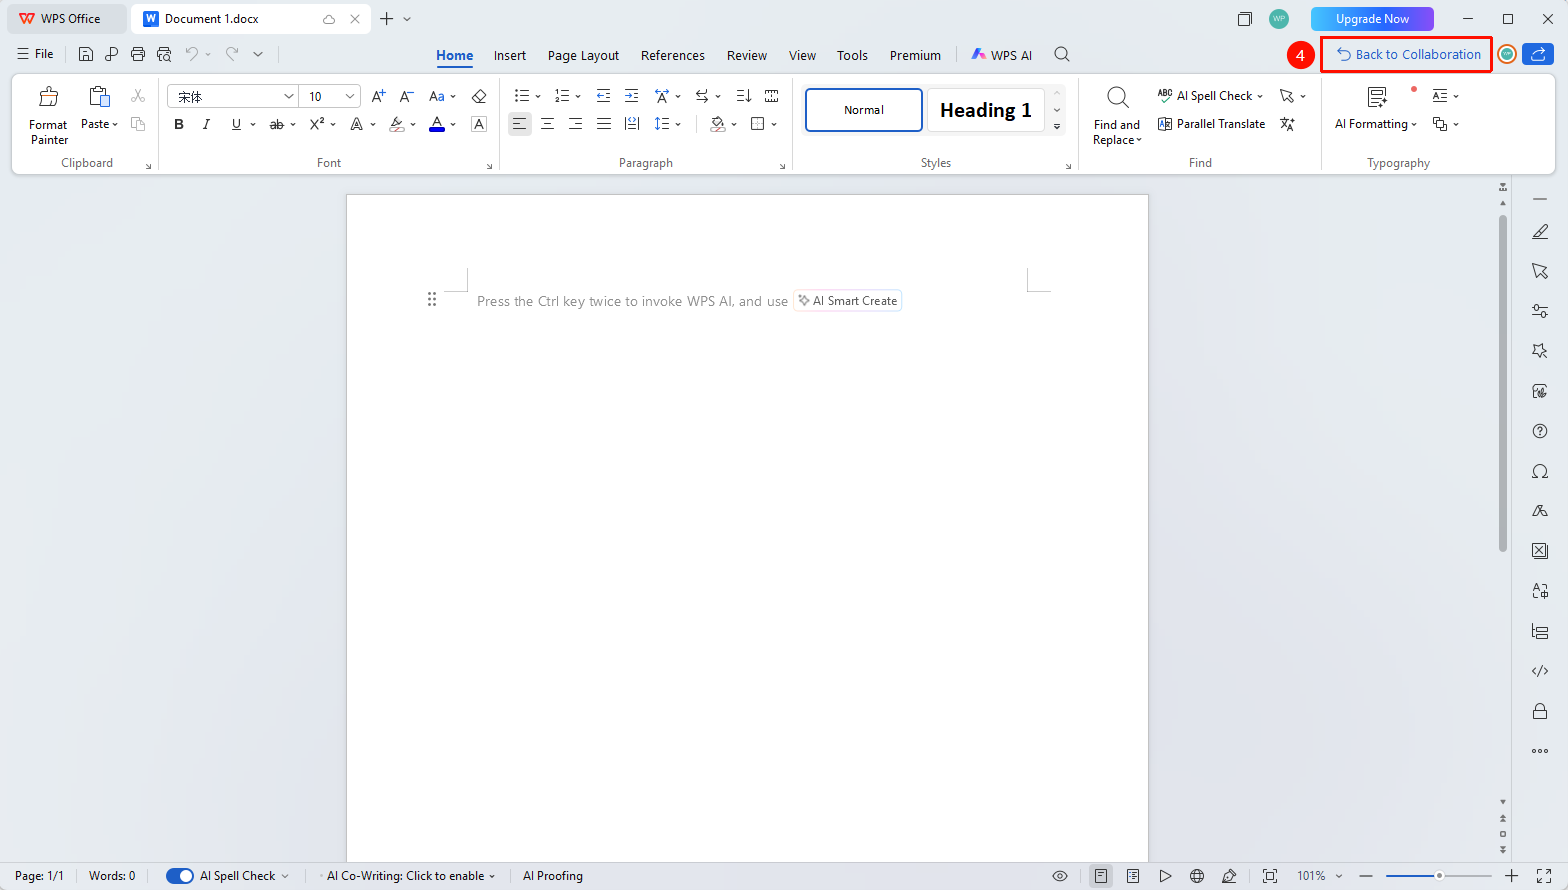Switch to print layout view in status bar

1101,876
